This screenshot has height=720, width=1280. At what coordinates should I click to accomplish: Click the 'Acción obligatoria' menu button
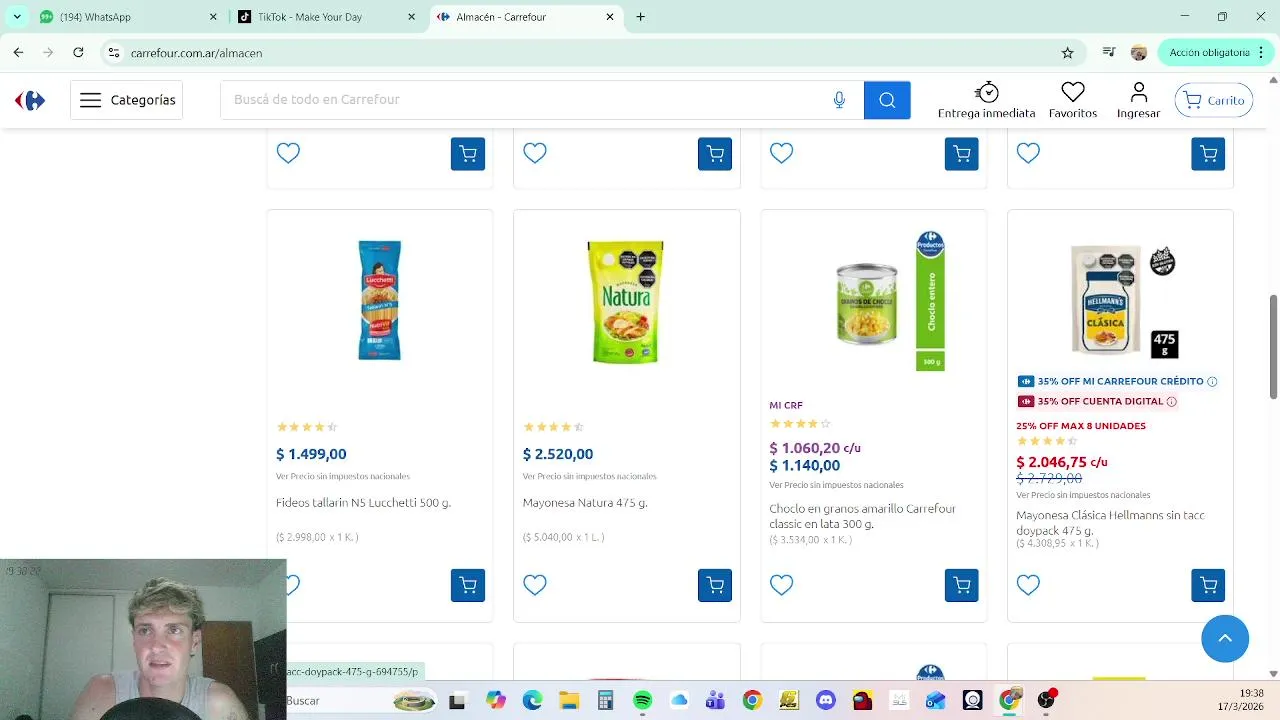[1214, 53]
